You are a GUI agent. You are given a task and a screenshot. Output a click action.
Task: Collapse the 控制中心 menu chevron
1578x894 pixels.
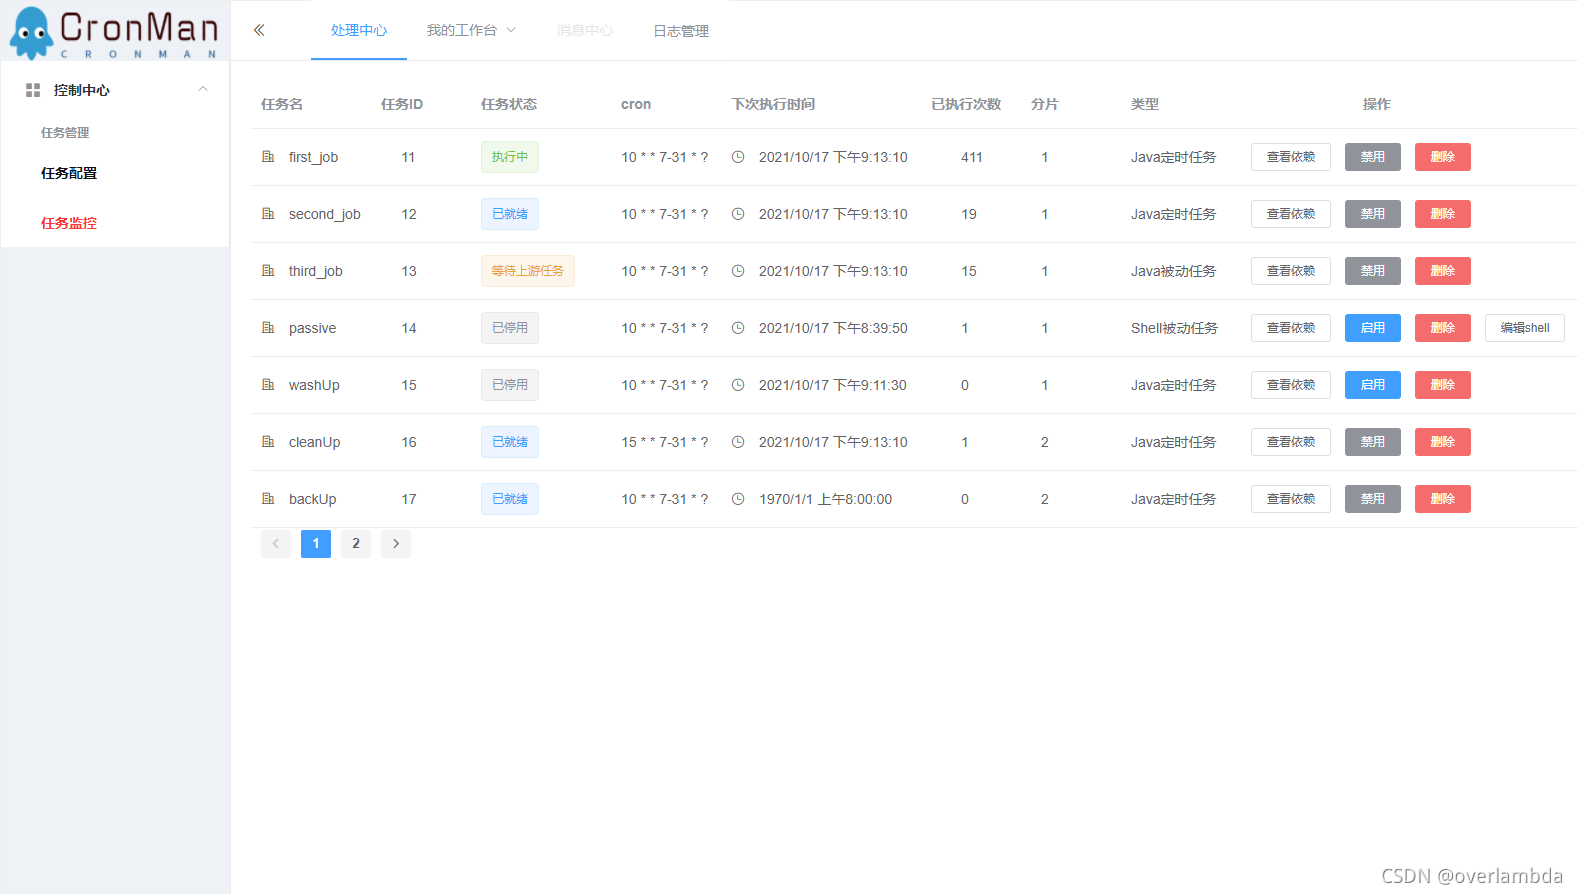(203, 89)
